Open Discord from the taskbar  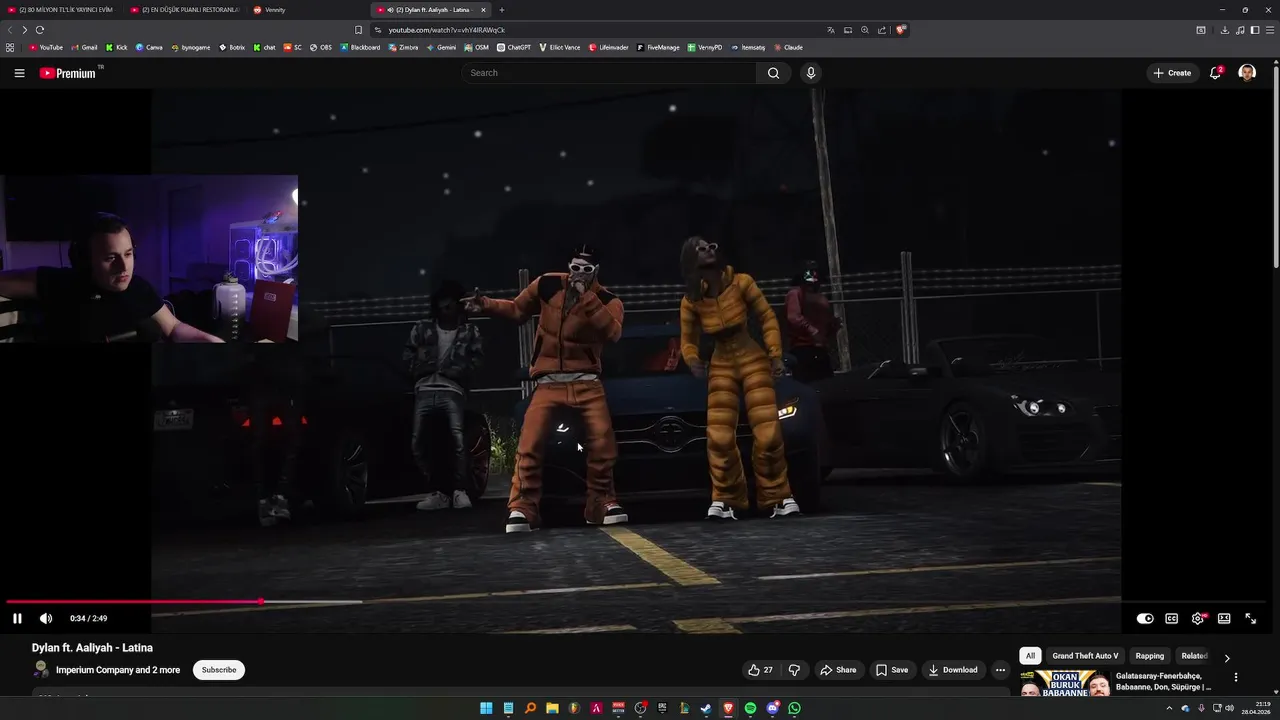tap(772, 708)
